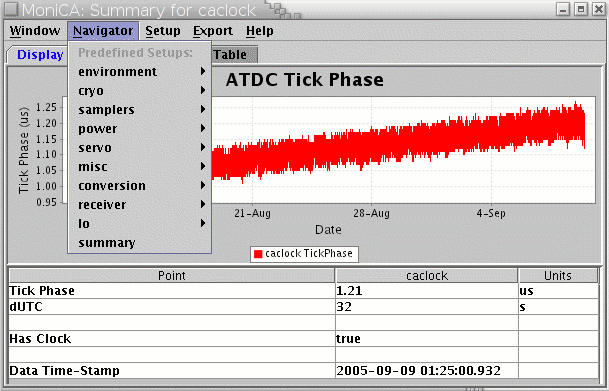The image size is (609, 391).
Task: Select the dUTC value 32
Action: 344,307
